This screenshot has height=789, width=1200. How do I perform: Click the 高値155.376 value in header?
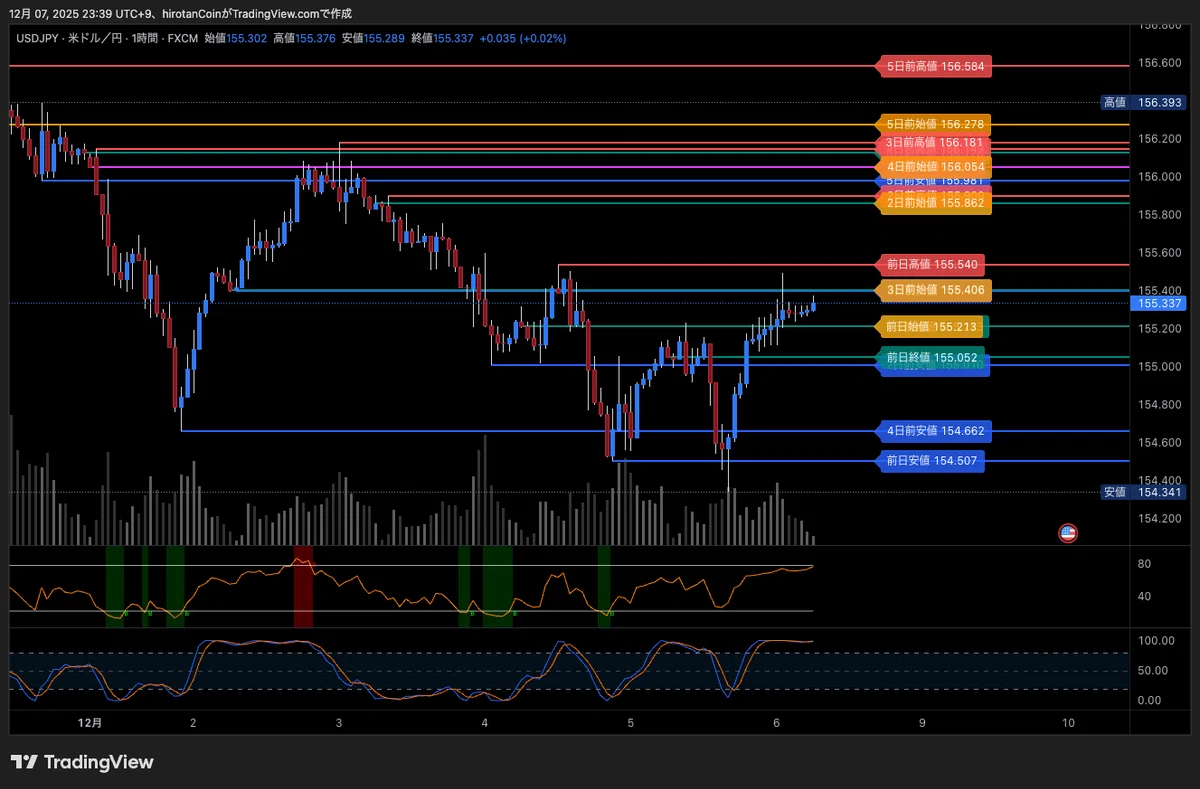point(304,38)
